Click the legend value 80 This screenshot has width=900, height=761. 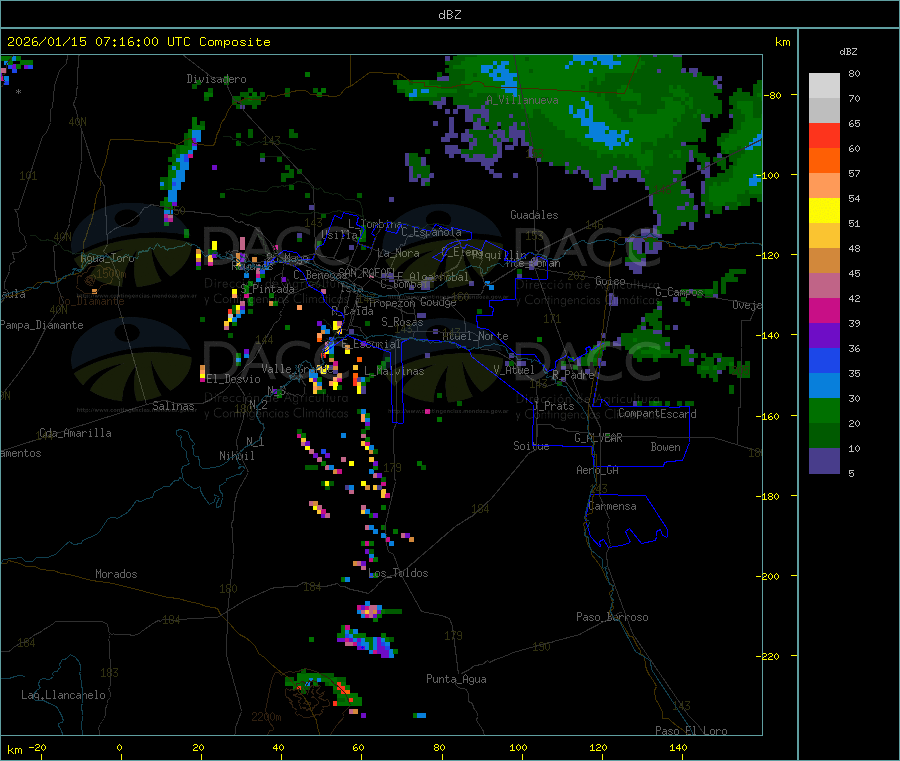click(x=854, y=73)
